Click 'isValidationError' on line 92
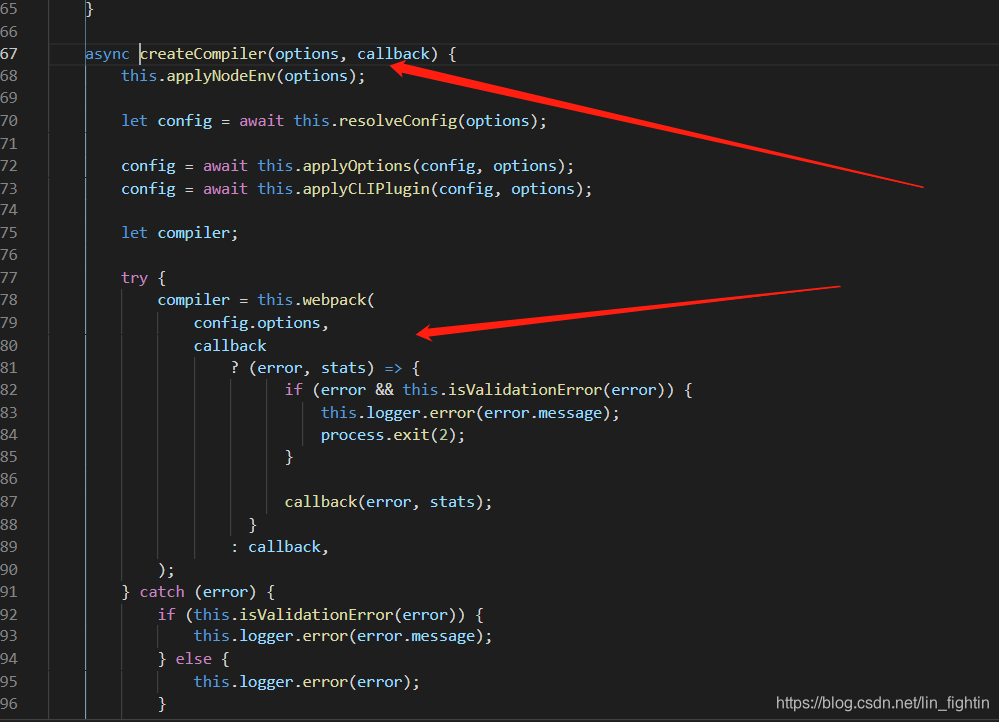The height and width of the screenshot is (722, 999). tap(316, 615)
